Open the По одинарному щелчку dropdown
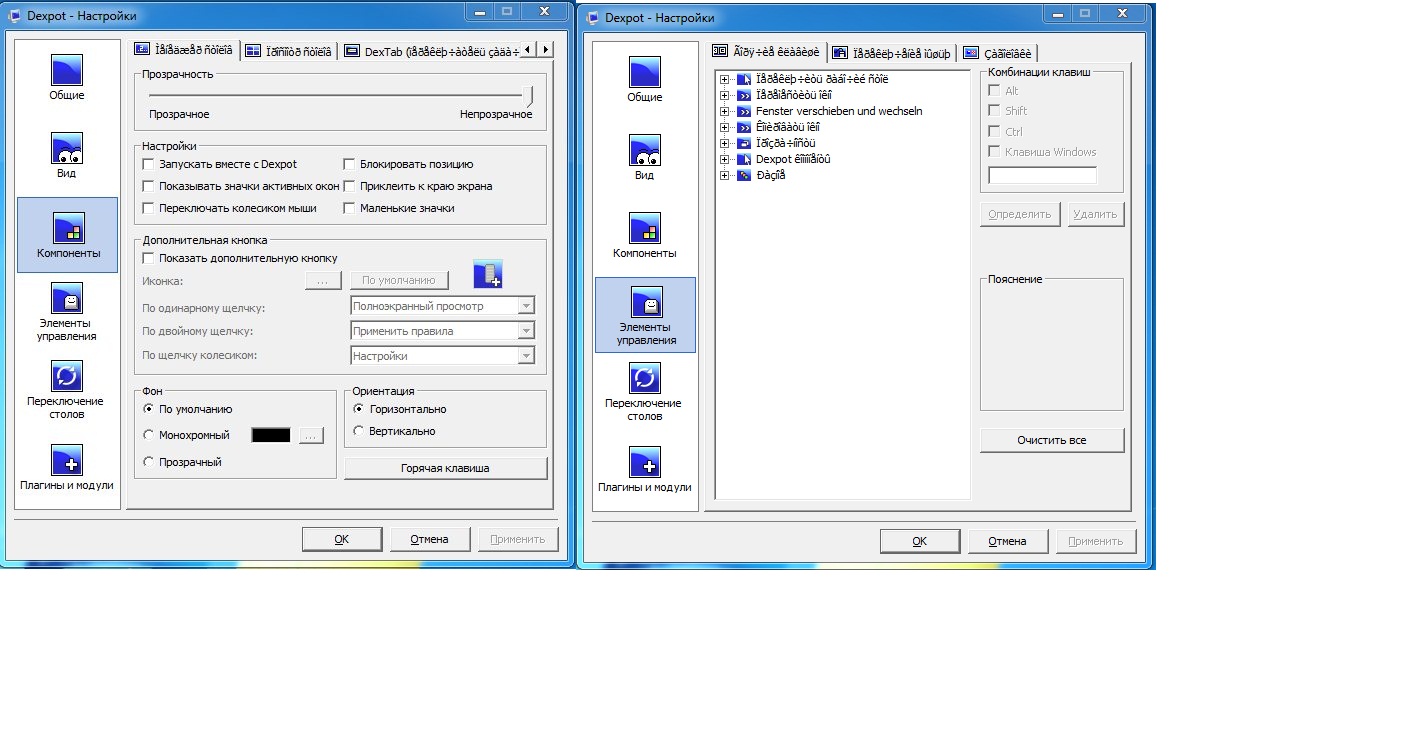 pos(527,306)
